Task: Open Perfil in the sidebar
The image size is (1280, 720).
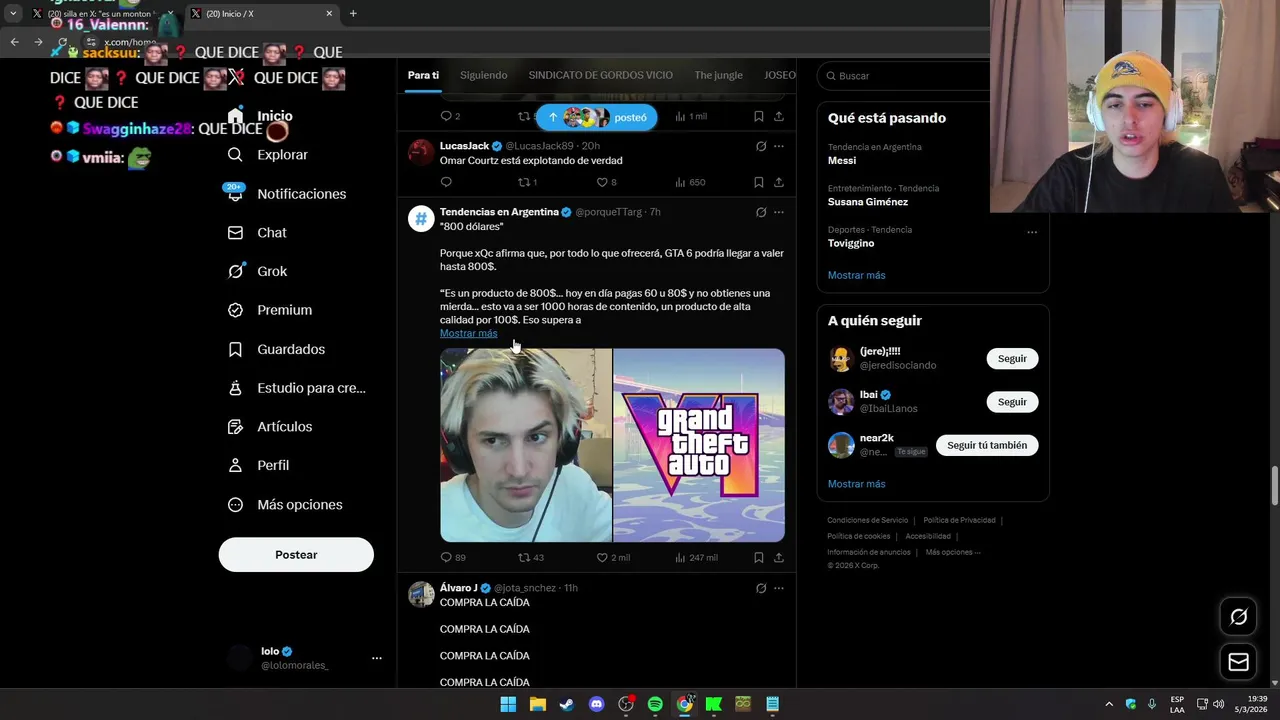Action: point(258,466)
